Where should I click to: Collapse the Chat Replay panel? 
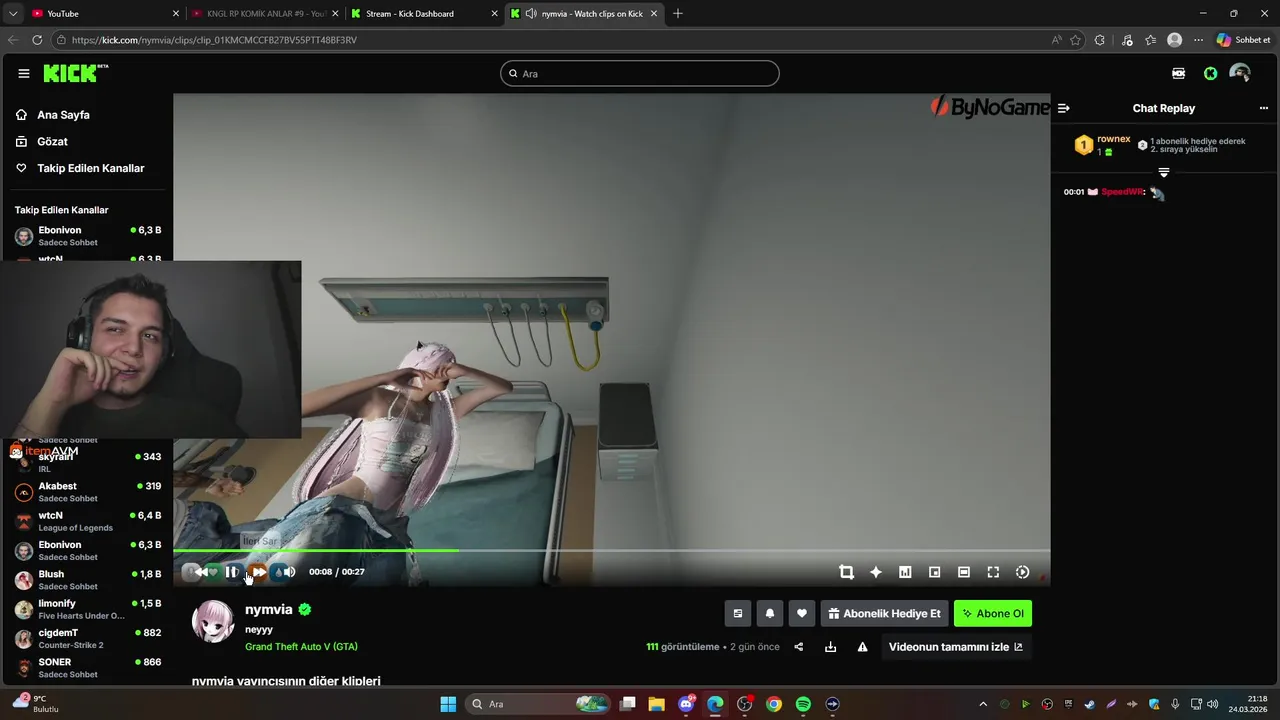point(1064,108)
